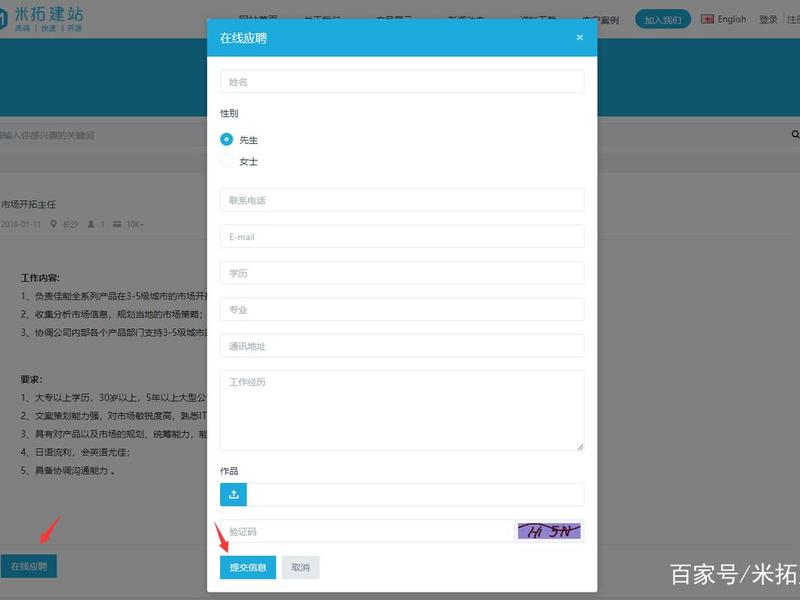Image resolution: width=800 pixels, height=600 pixels.
Task: Click the salary card icon beside 10K+
Action: click(x=117, y=224)
